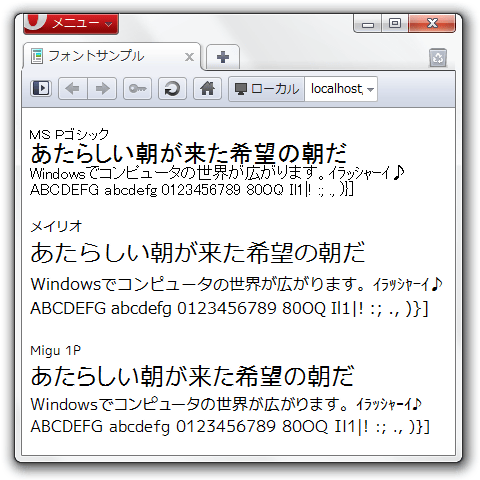Click the MS Pゴシック label
Screen dimensions: 480x480
pos(69,134)
